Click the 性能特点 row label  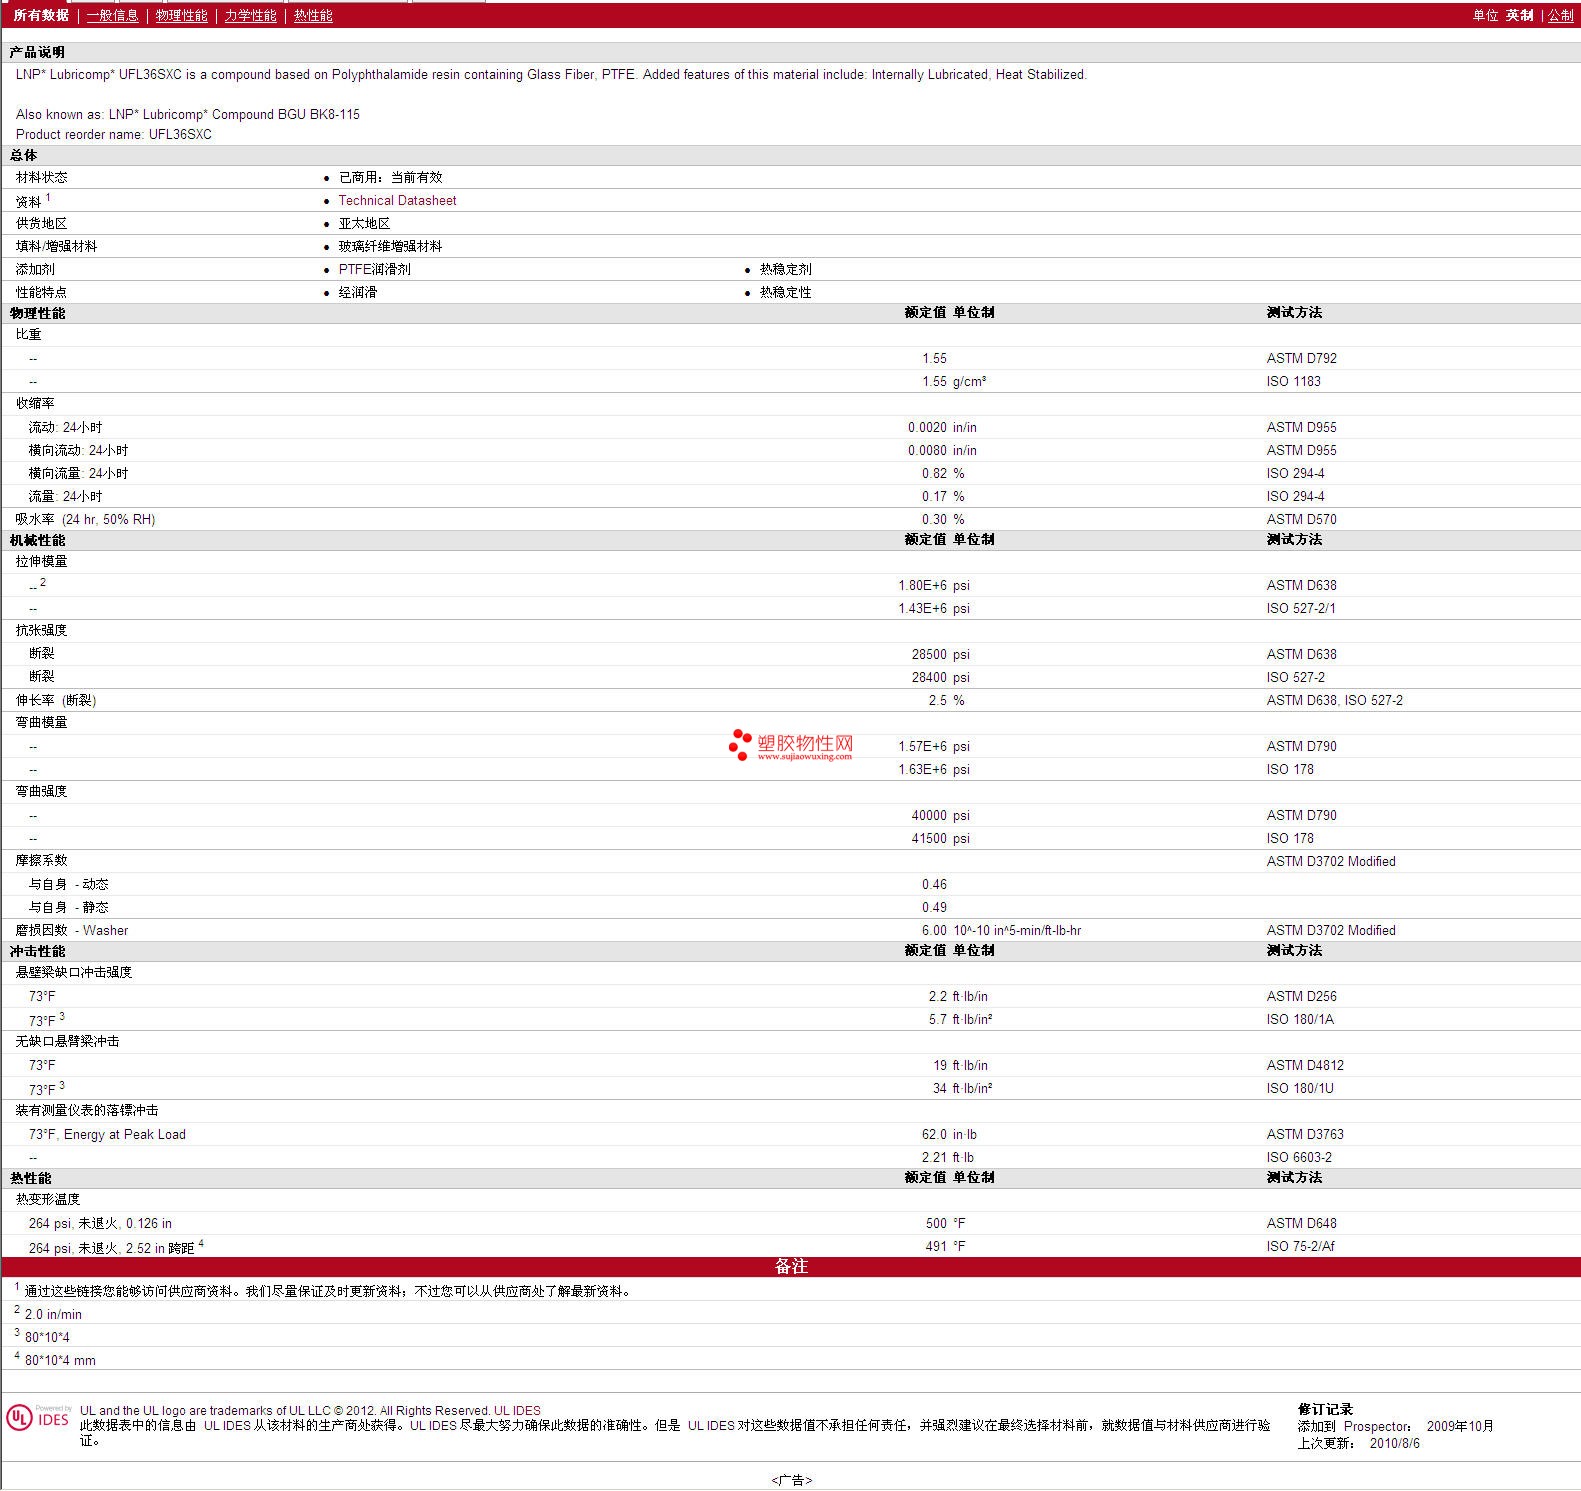[42, 292]
